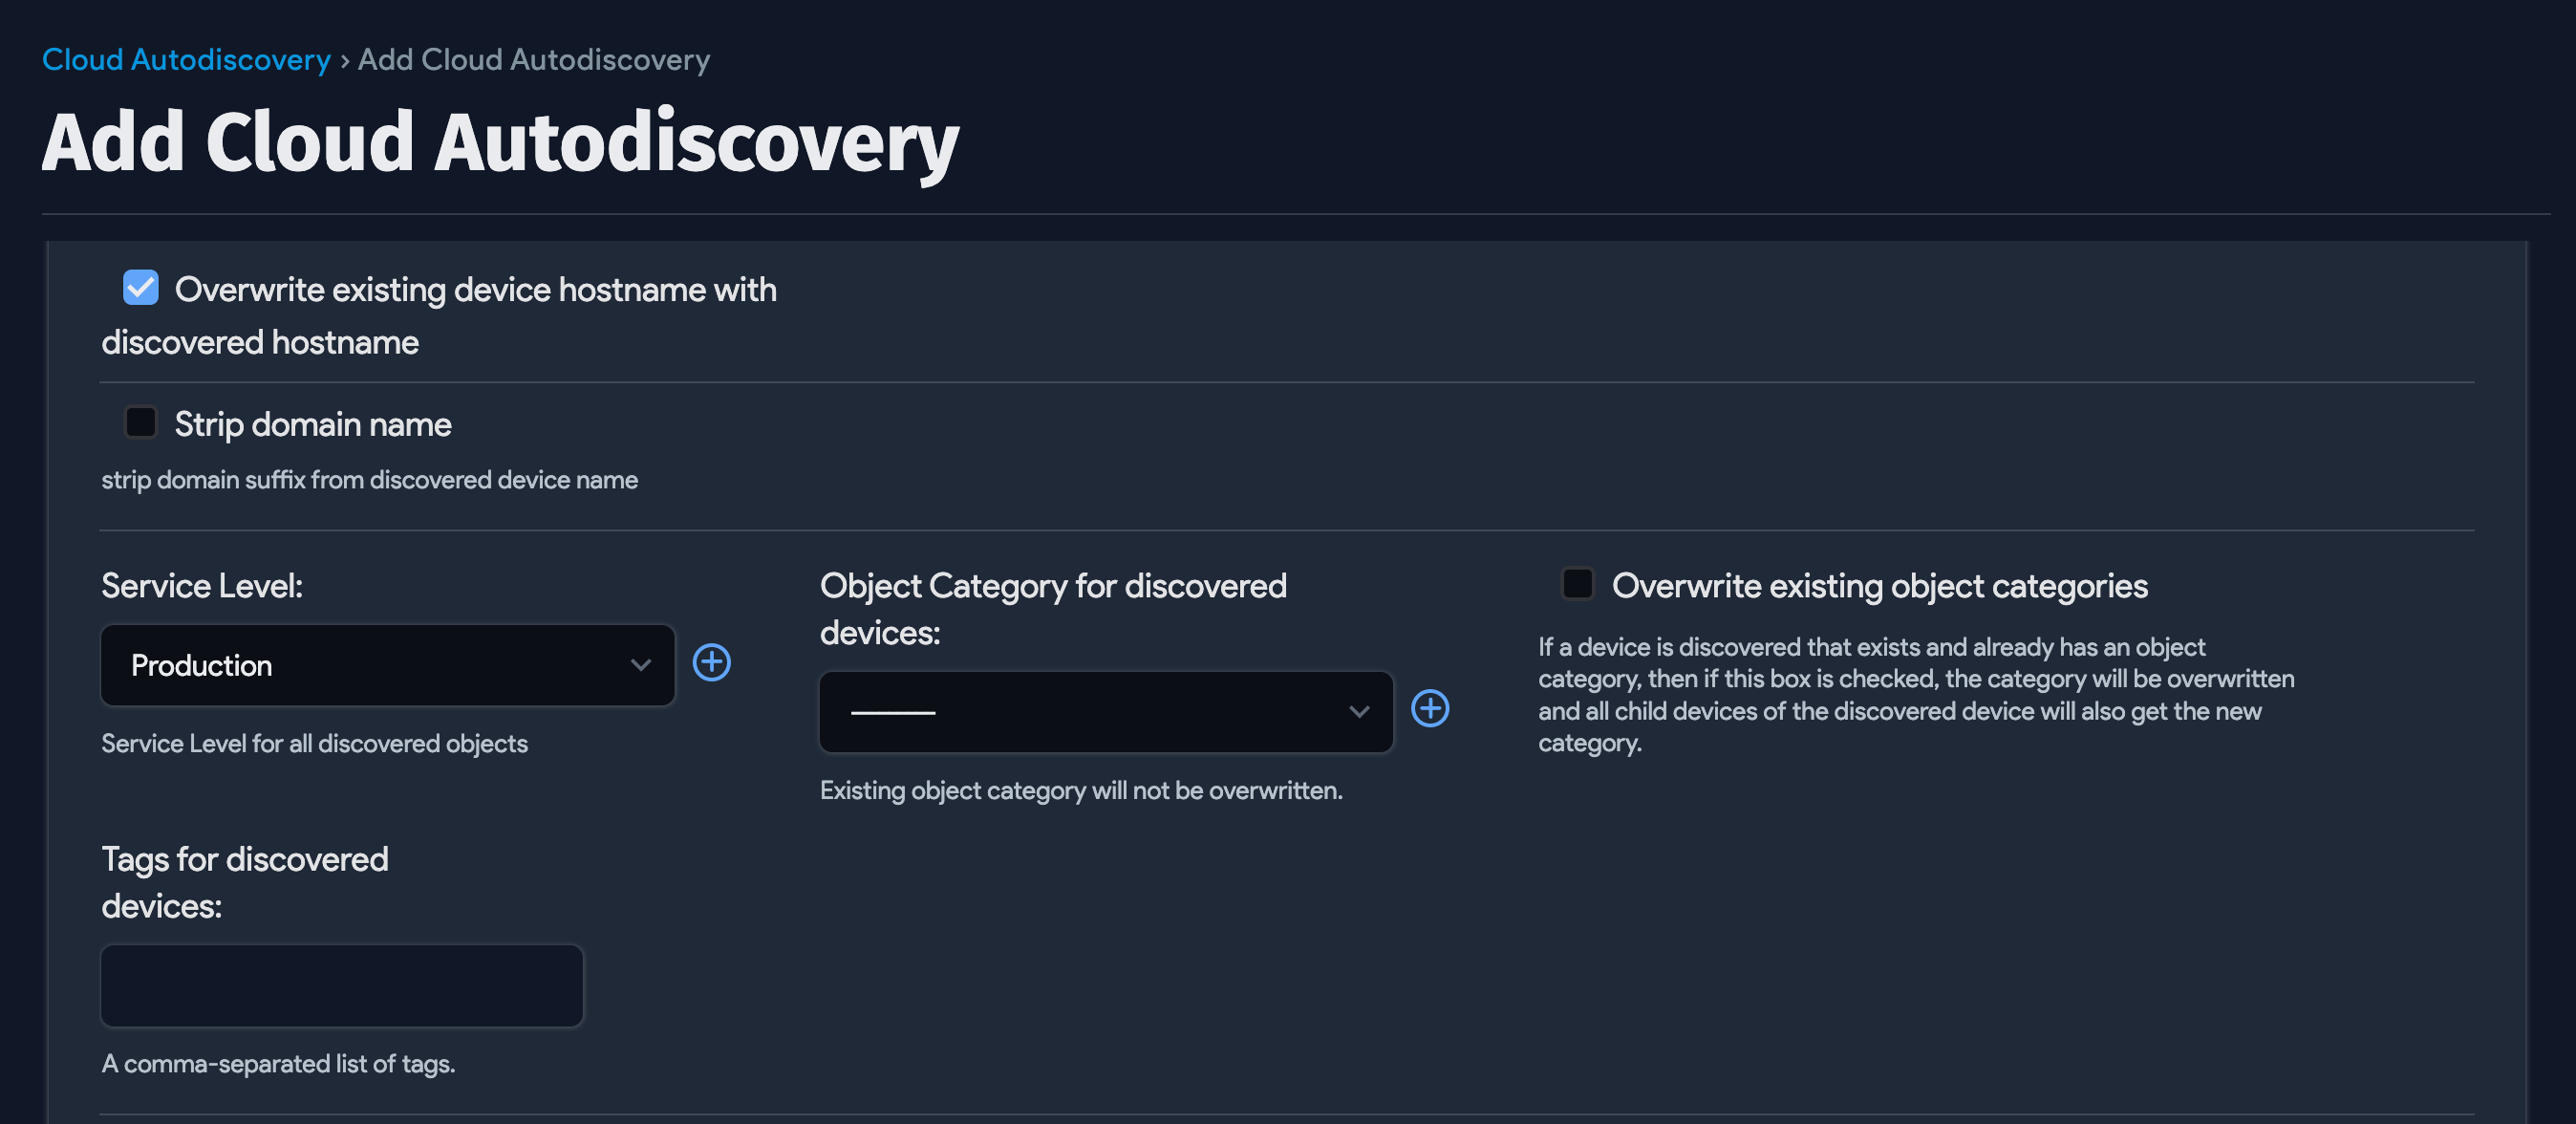Open the Service Level dropdown chevron
The image size is (2576, 1124).
(641, 665)
